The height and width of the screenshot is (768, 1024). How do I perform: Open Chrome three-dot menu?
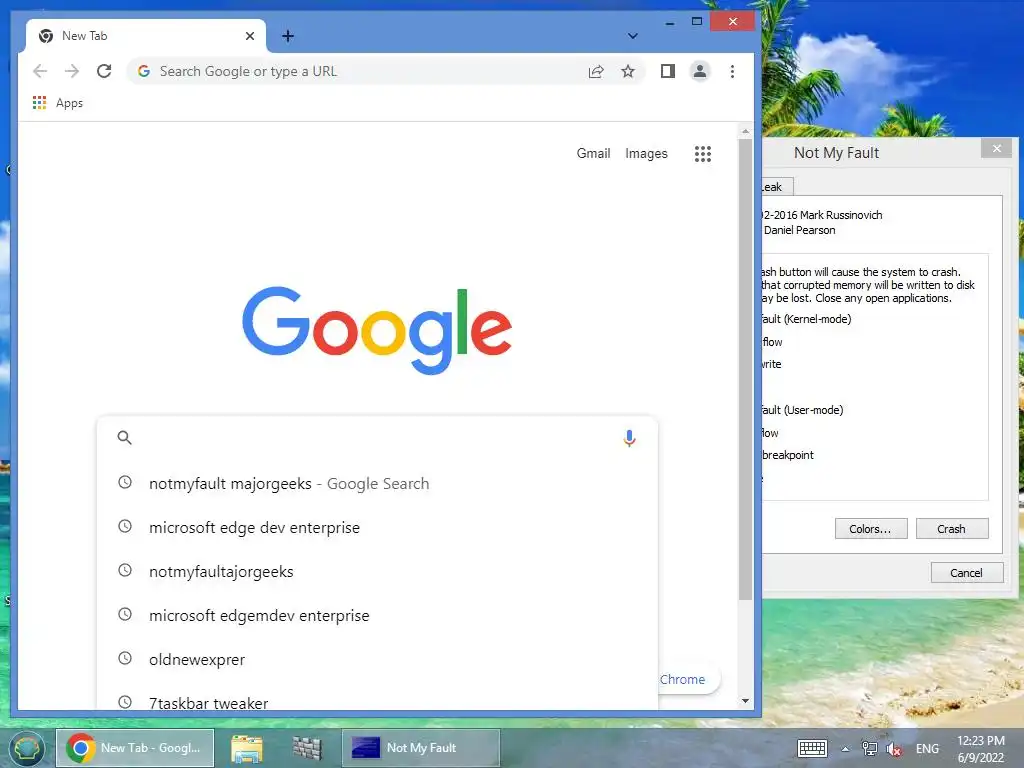(x=732, y=71)
